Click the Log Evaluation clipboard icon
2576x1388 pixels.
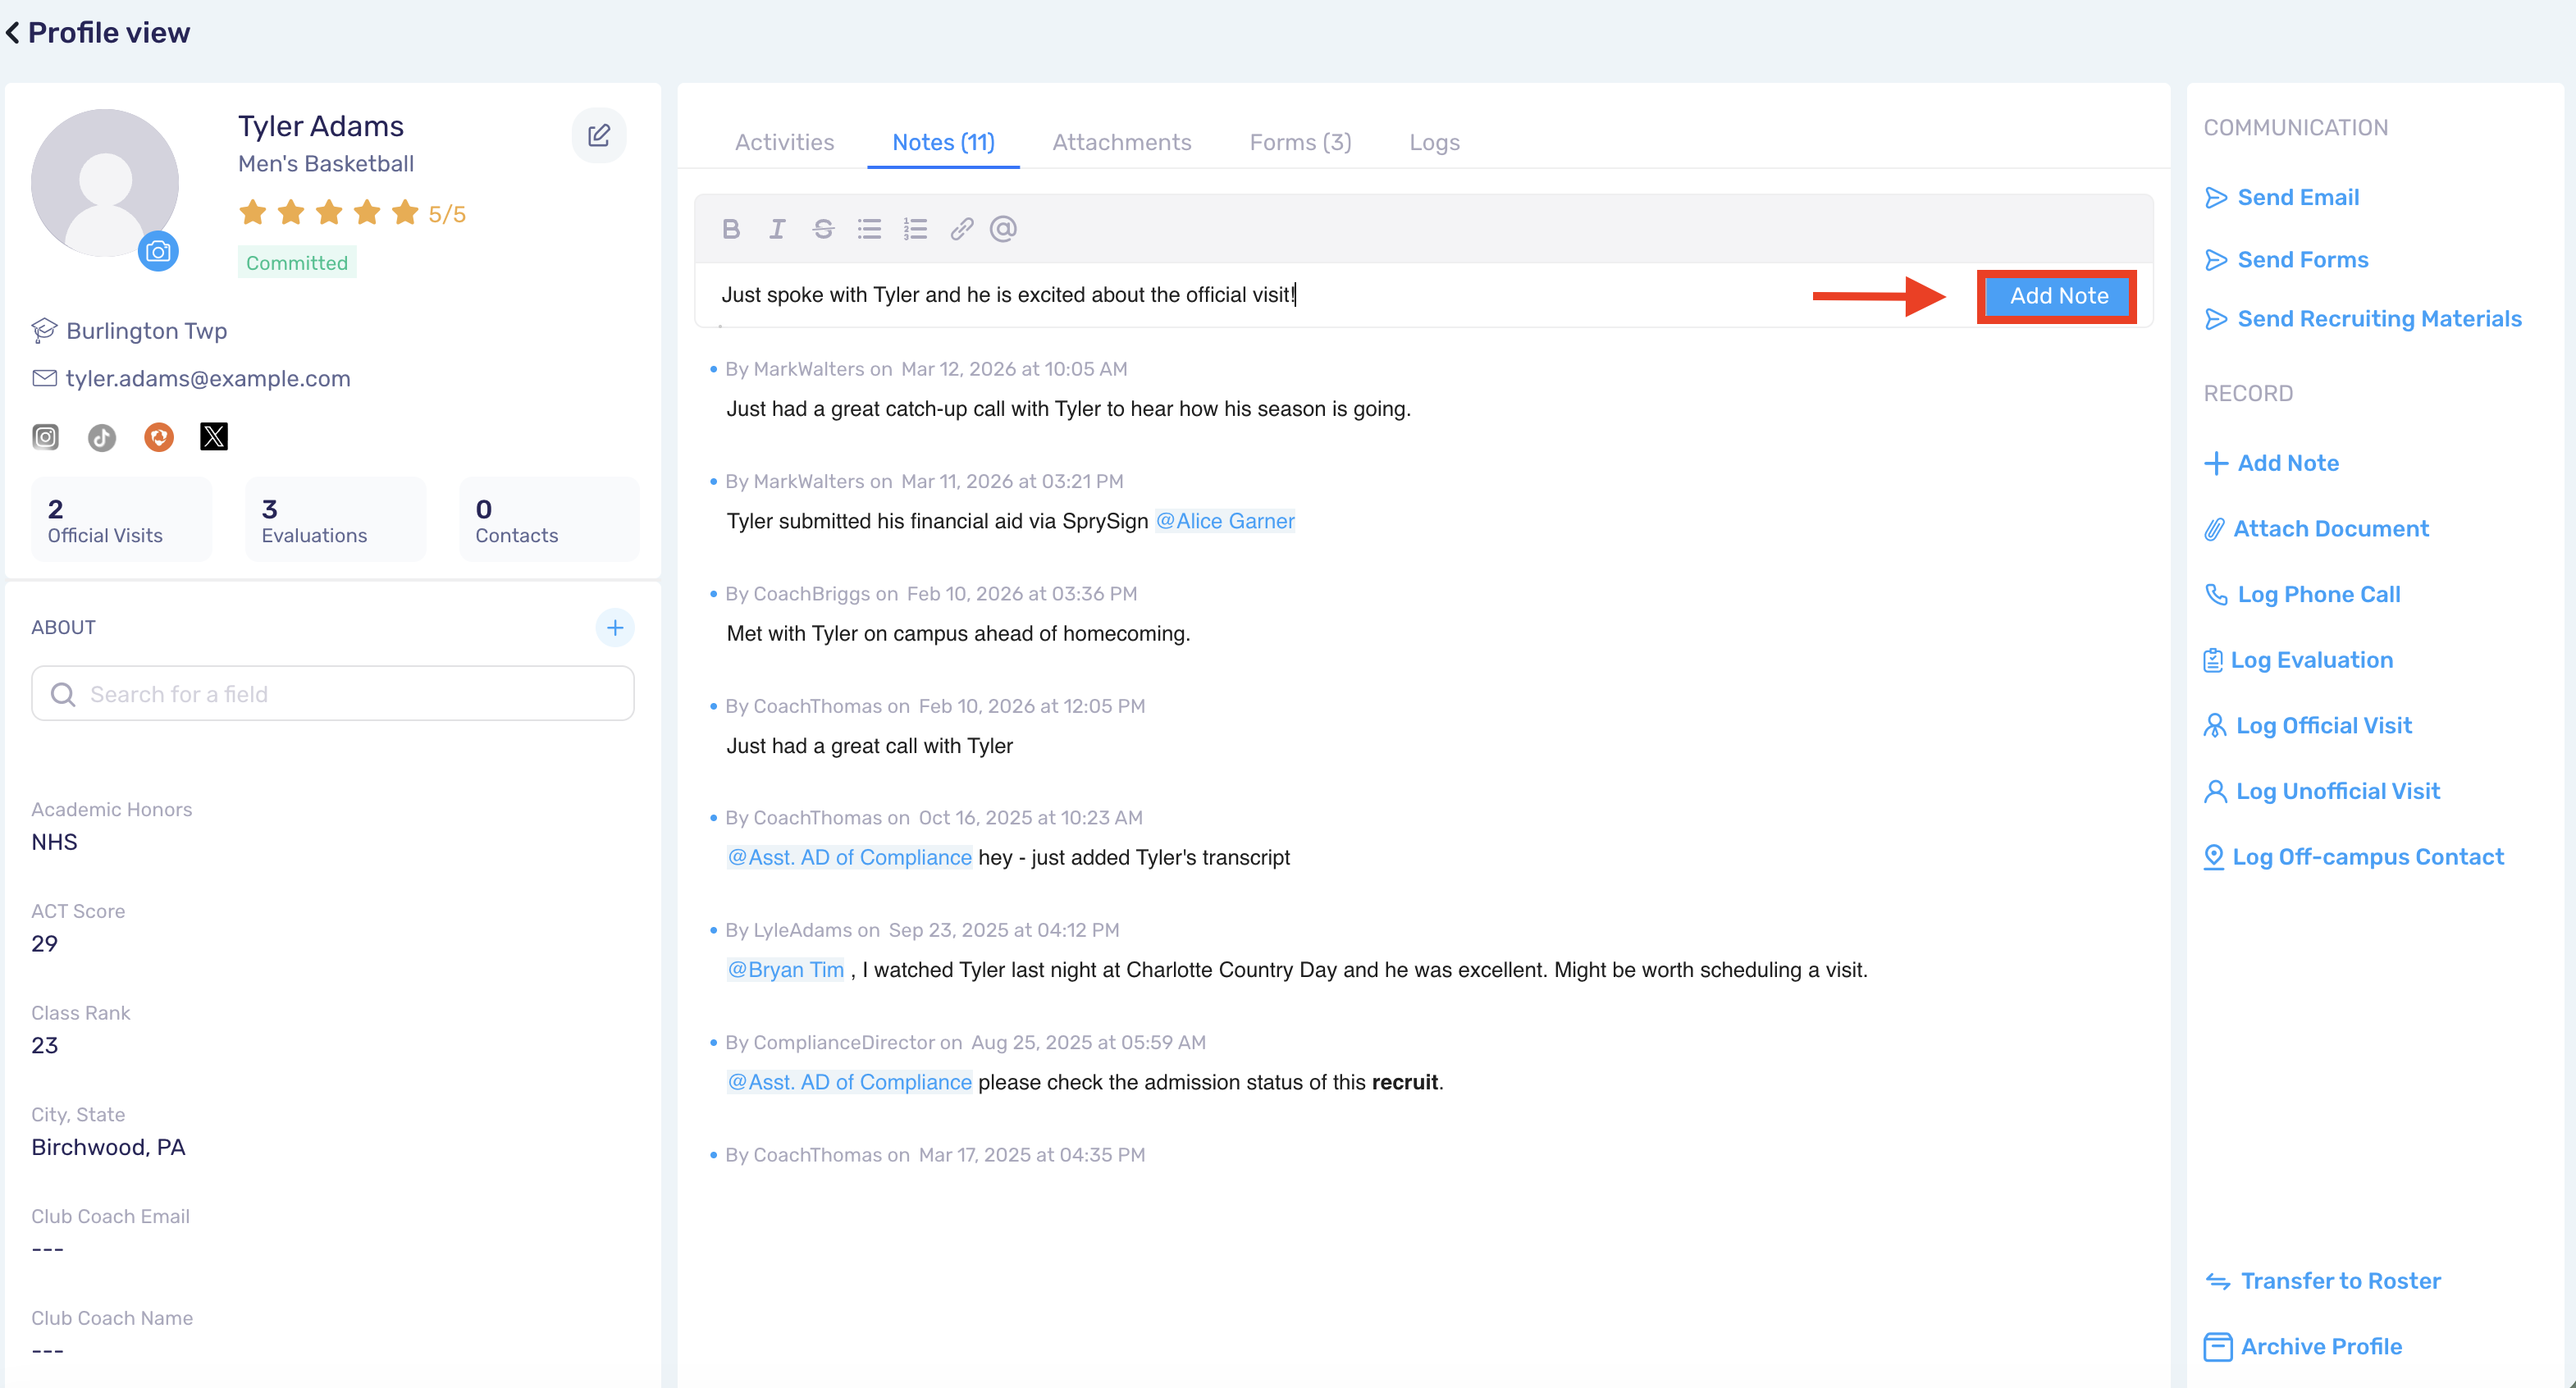click(x=2213, y=660)
